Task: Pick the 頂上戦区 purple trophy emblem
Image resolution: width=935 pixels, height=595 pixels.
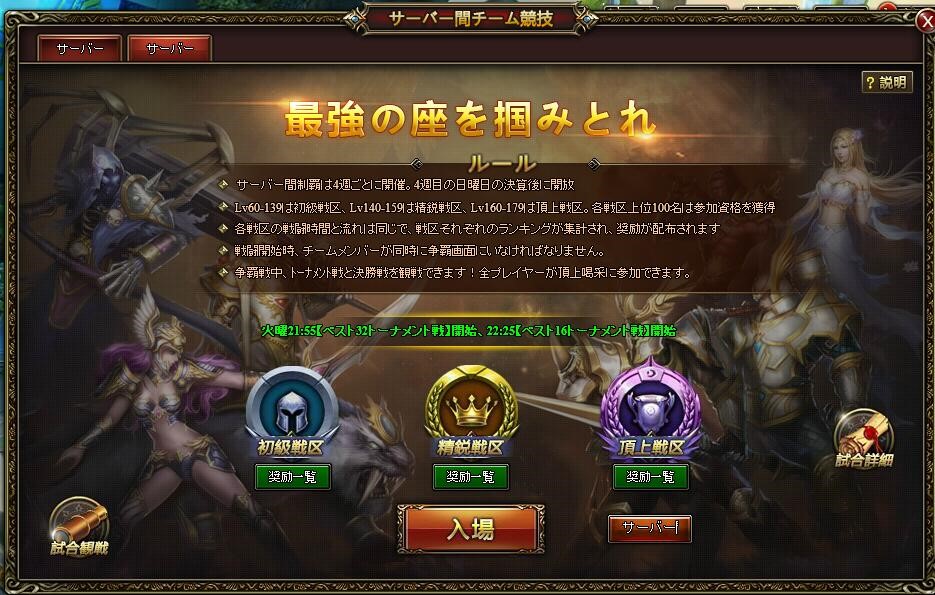Action: 651,411
